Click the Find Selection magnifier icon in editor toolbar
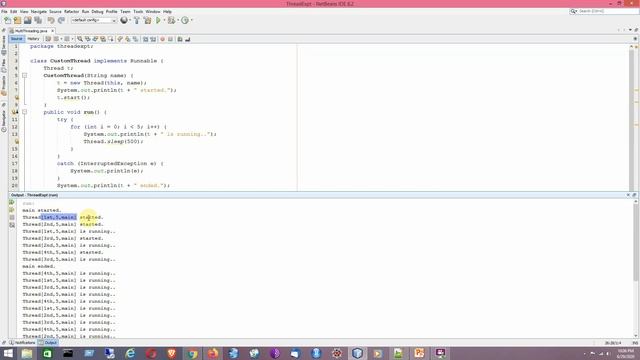Screen dimensions: 640x360 pyautogui.click(x=80, y=39)
